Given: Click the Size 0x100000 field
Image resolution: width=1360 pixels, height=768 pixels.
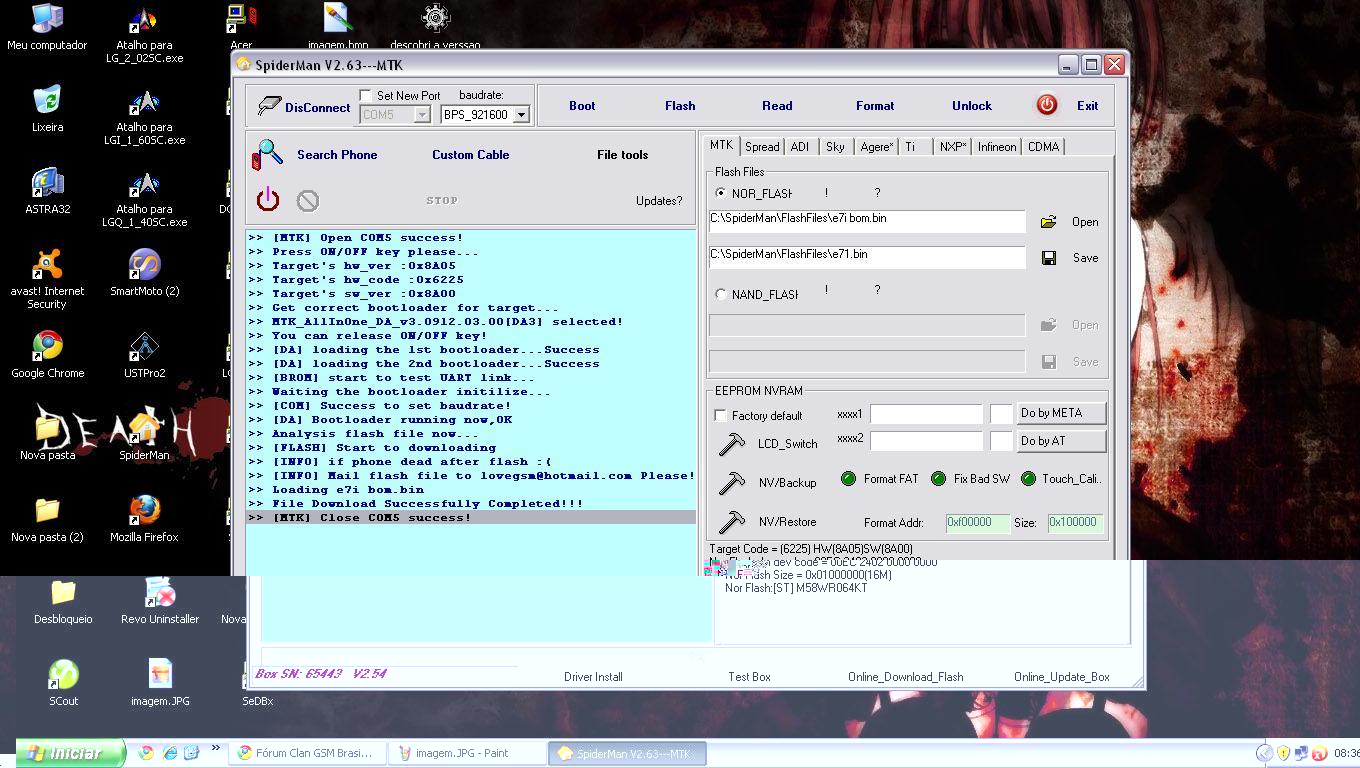Looking at the screenshot, I should pyautogui.click(x=1075, y=522).
